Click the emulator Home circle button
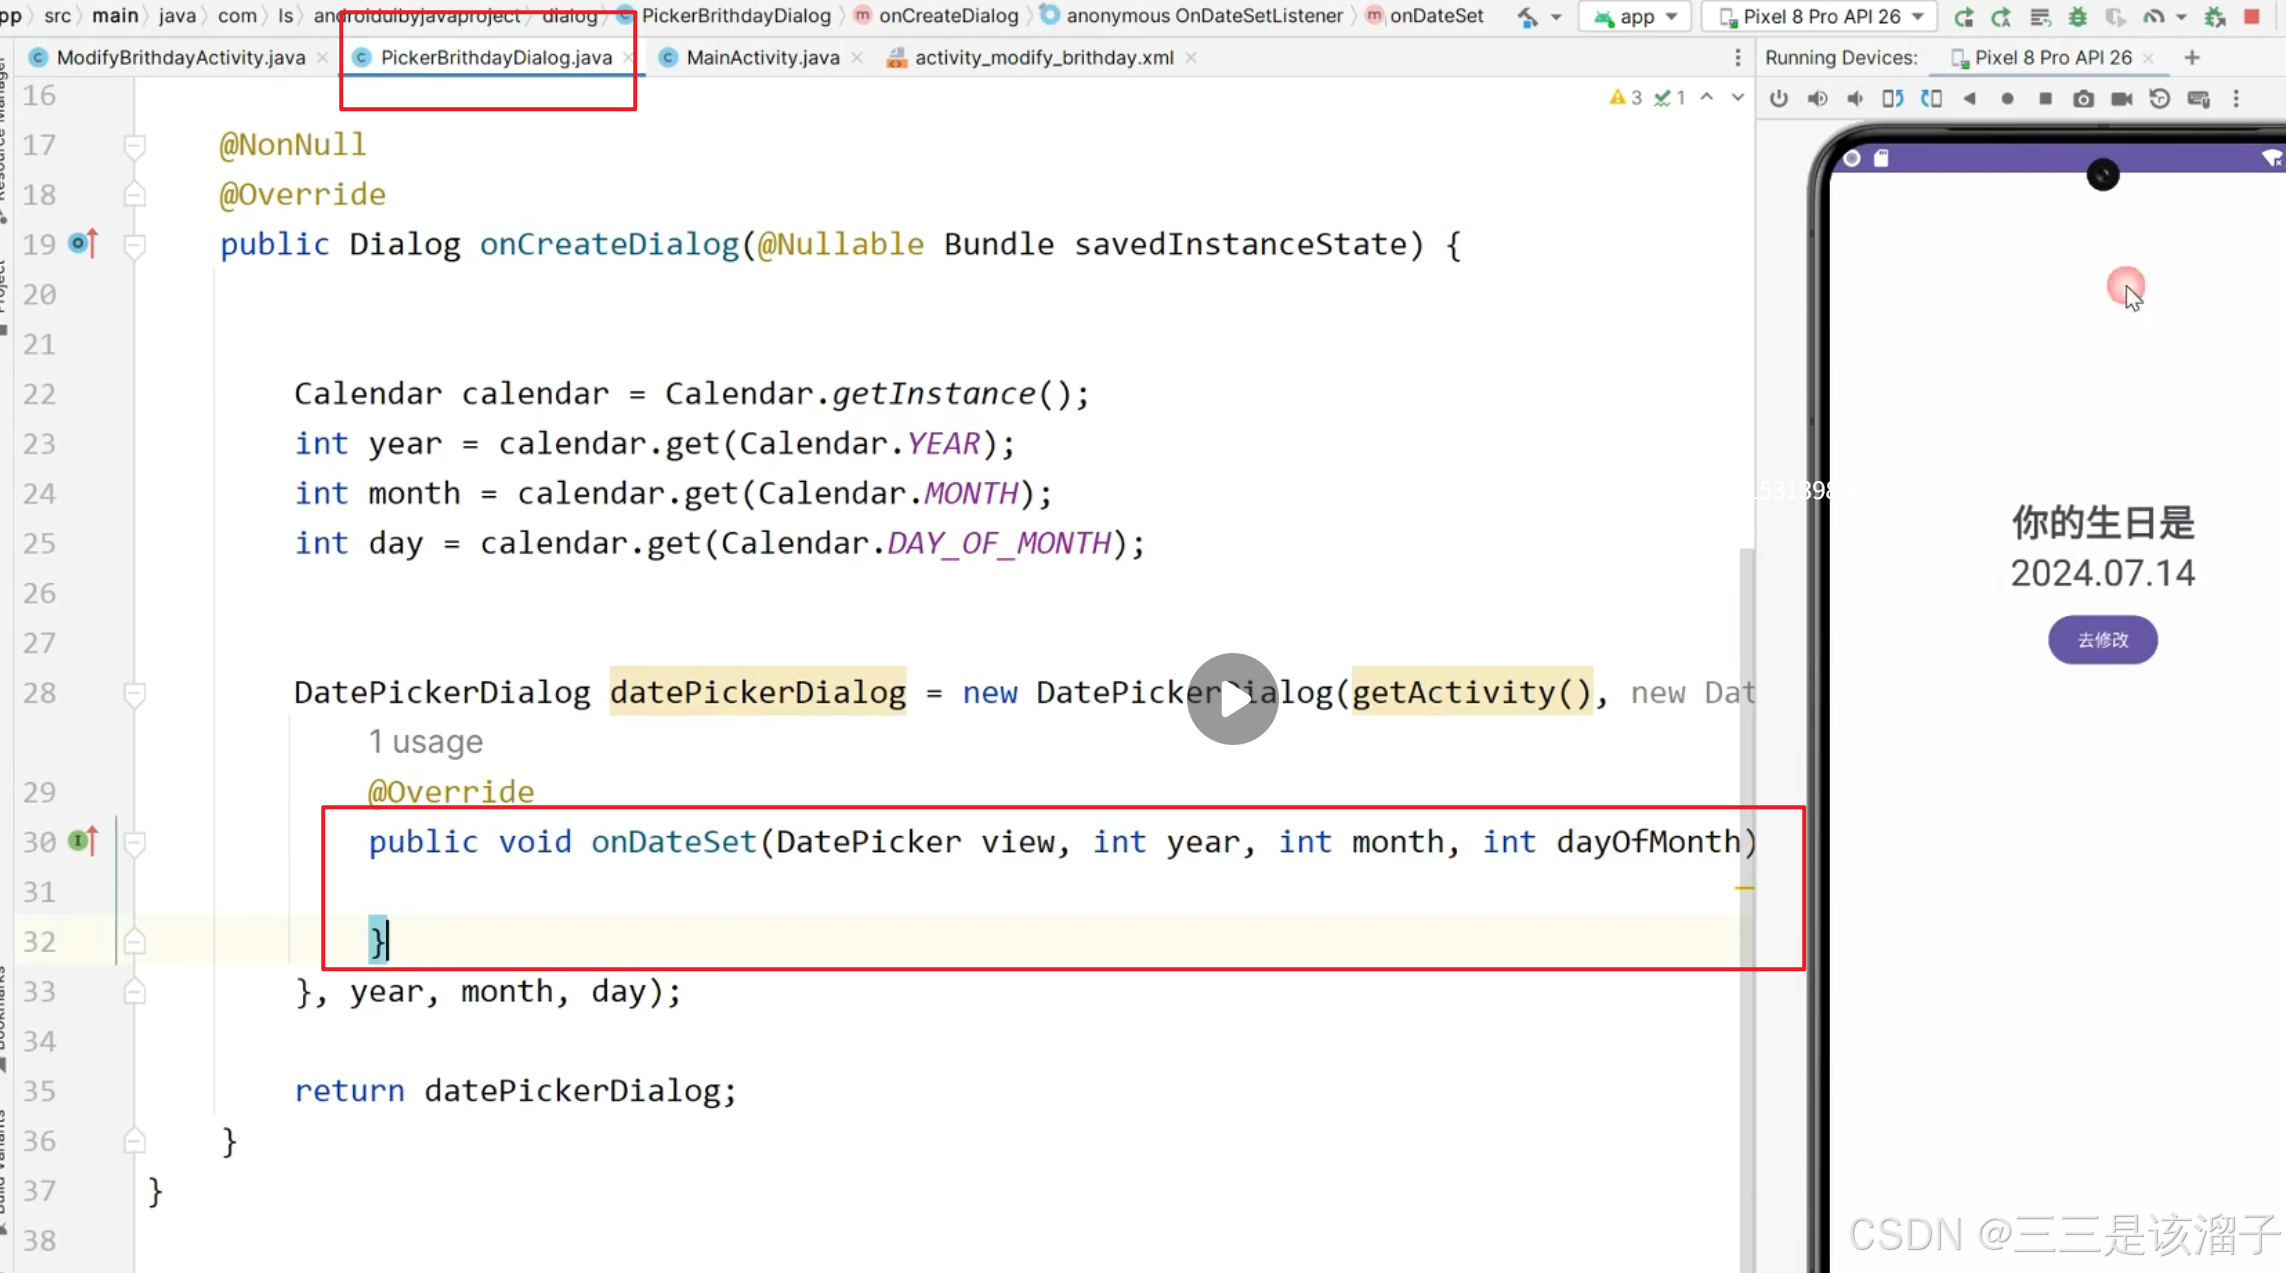 [x=2007, y=98]
